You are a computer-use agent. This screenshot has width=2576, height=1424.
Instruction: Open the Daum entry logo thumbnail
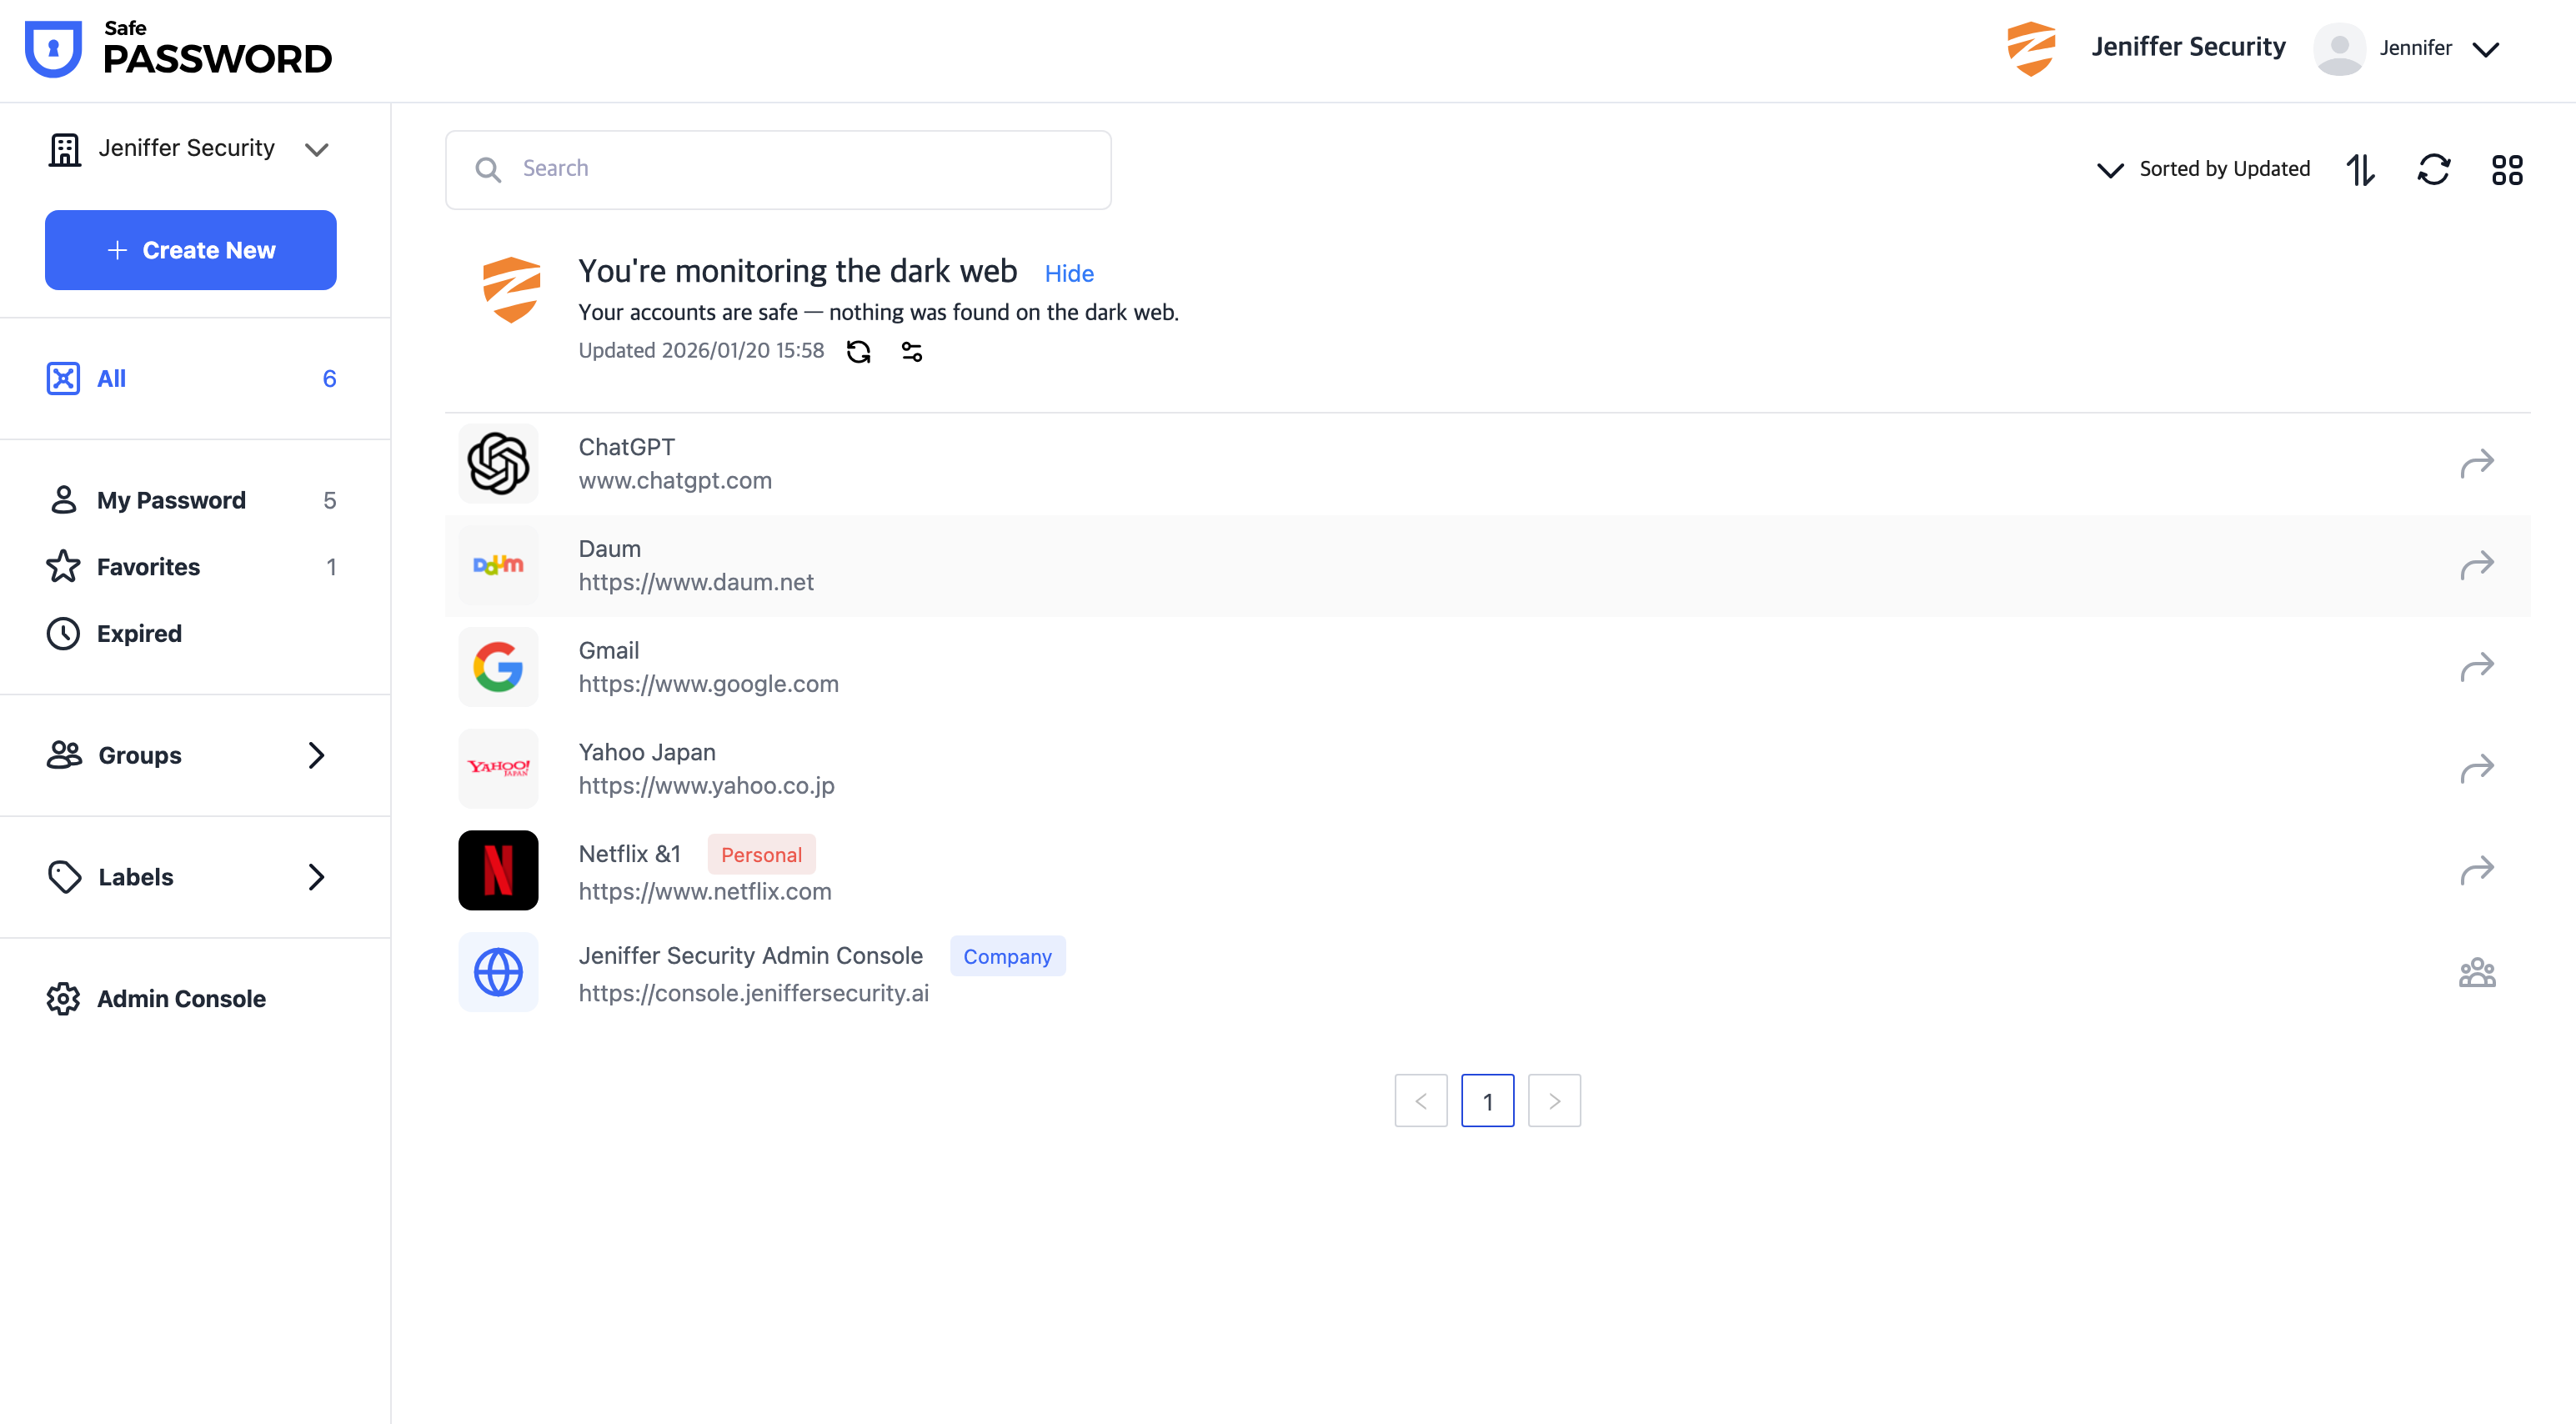coord(498,566)
